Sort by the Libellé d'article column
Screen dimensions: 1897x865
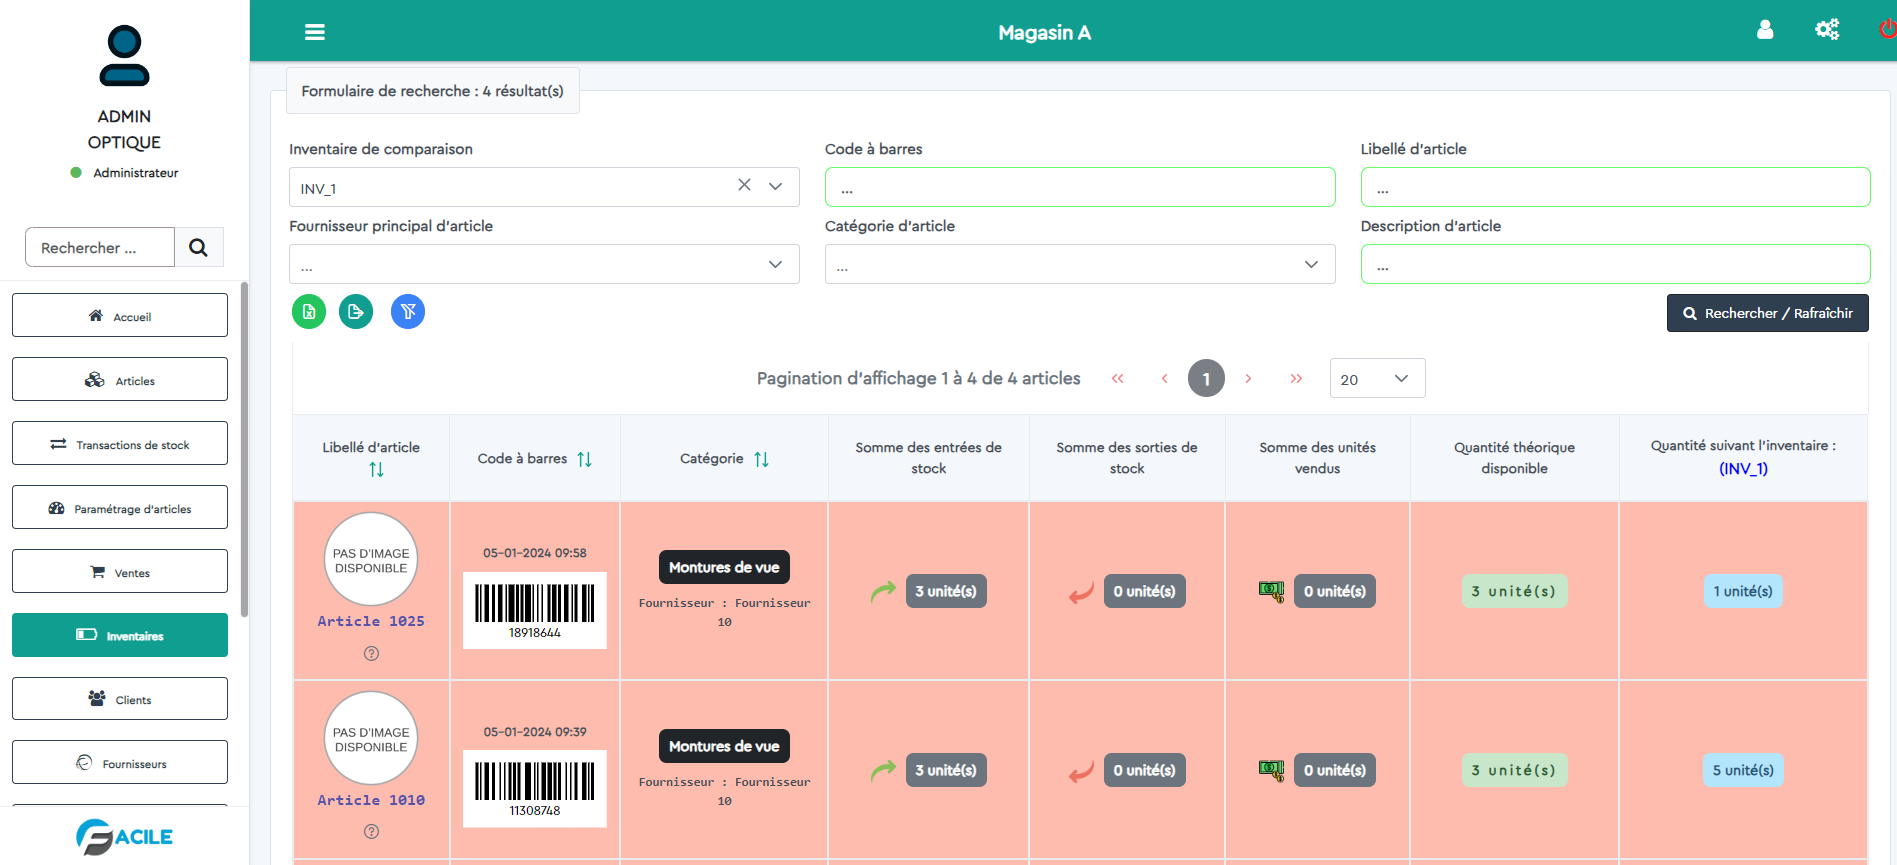click(x=376, y=469)
